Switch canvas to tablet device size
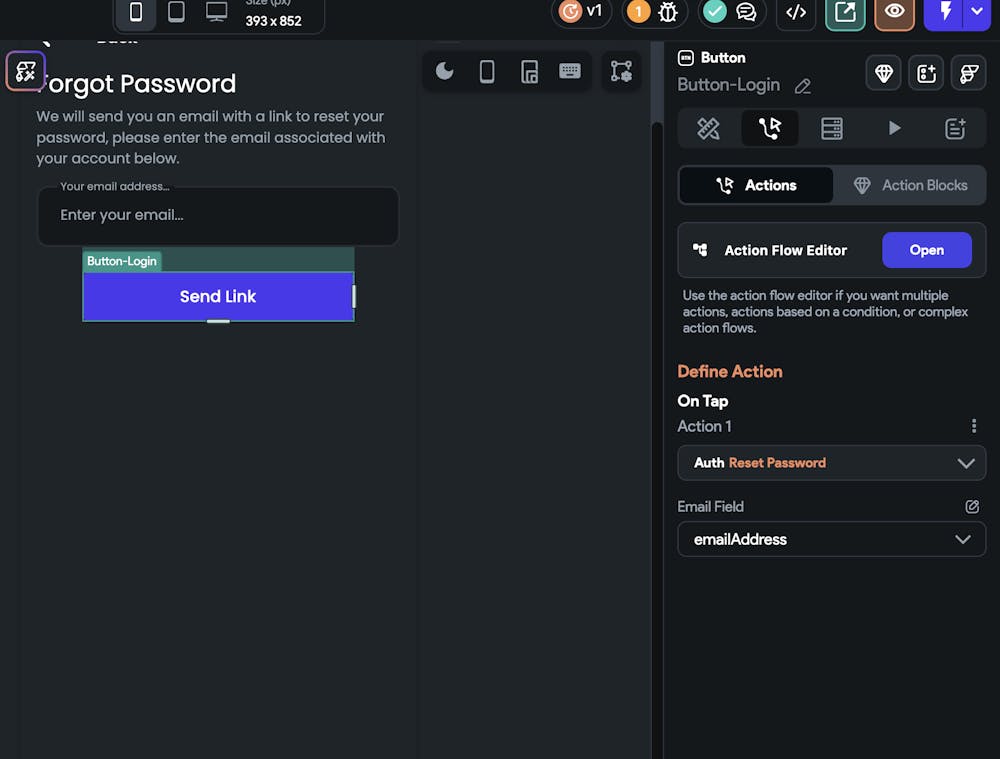Viewport: 1000px width, 759px height. click(x=176, y=12)
